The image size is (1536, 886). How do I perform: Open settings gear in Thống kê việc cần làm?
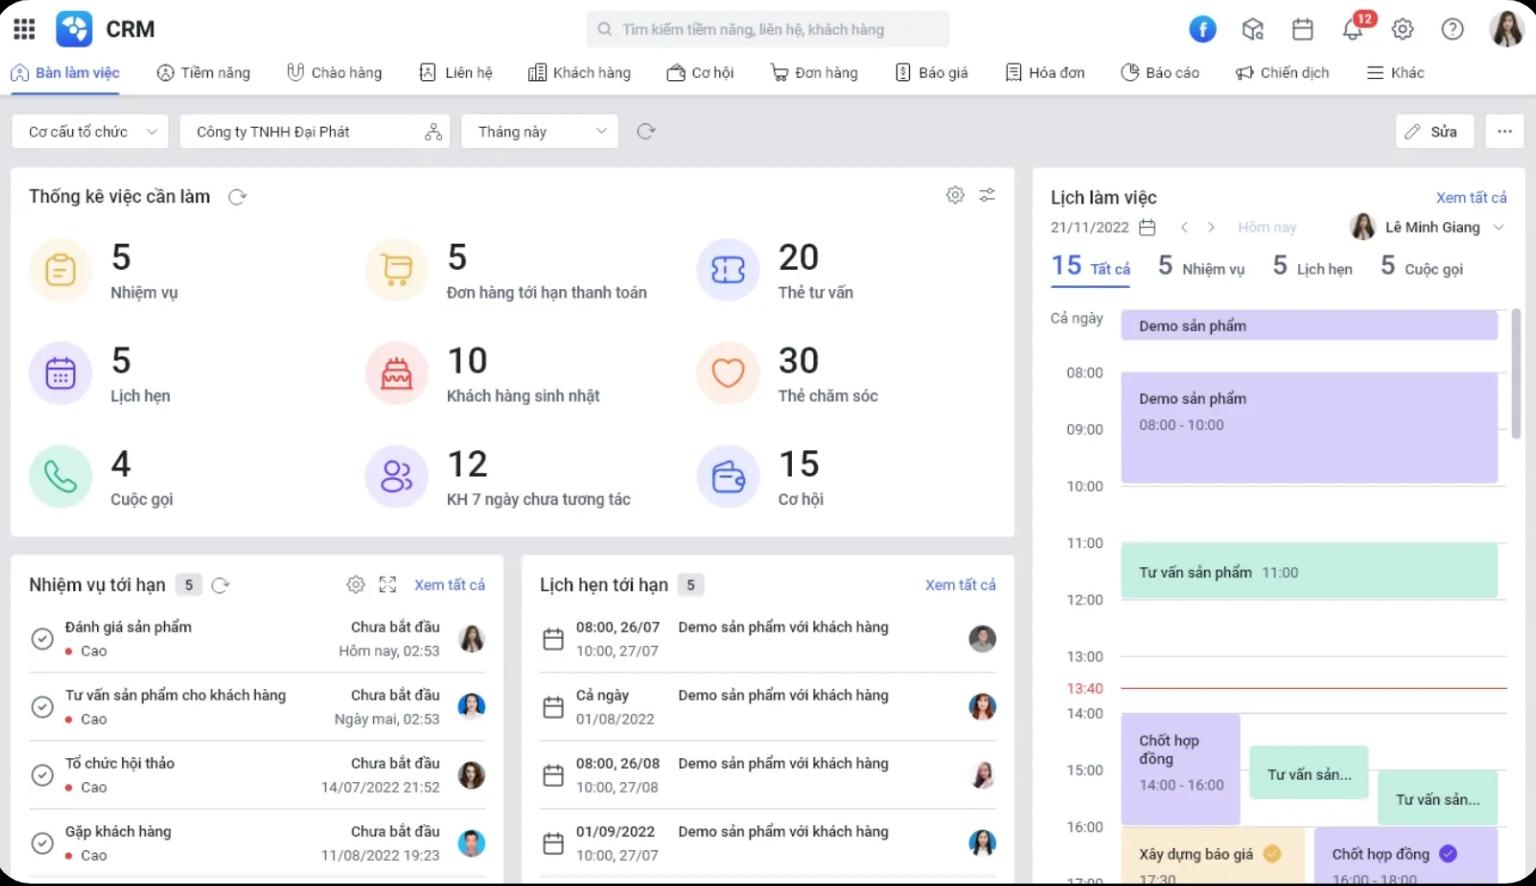coord(955,195)
